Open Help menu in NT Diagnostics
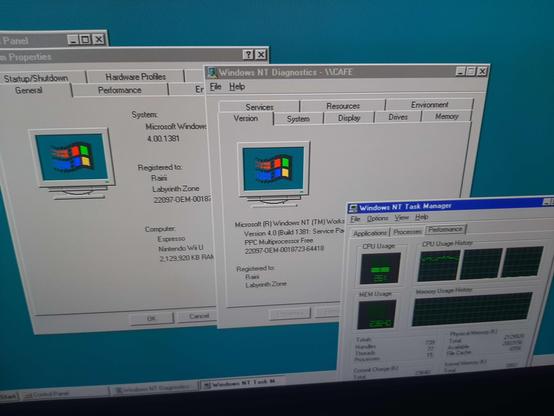 pyautogui.click(x=237, y=87)
